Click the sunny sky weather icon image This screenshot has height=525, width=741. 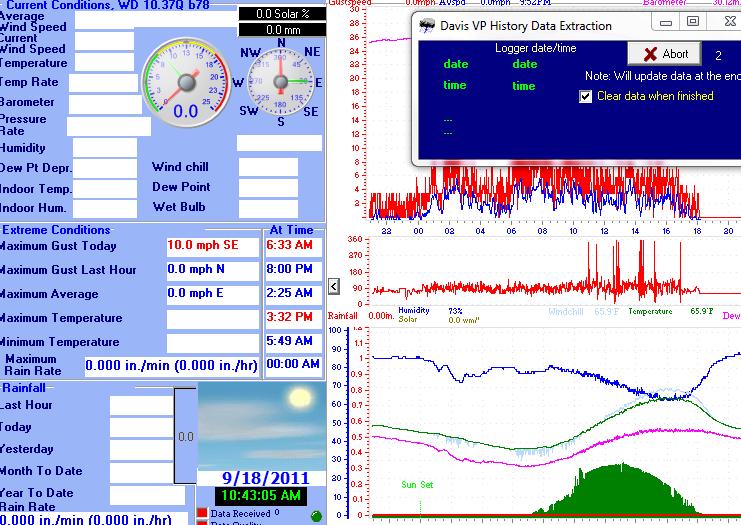[x=261, y=426]
